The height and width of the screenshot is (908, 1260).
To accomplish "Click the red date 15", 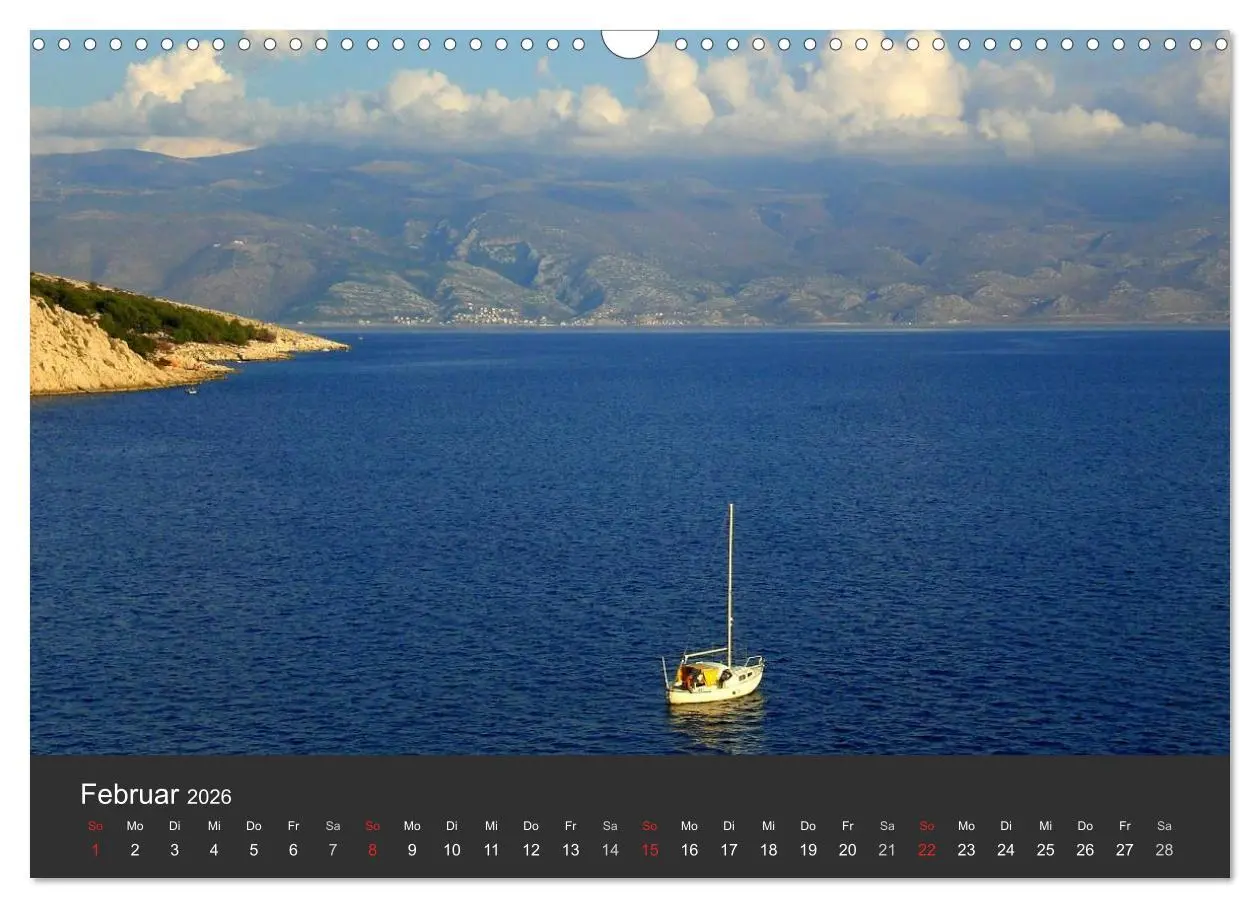I will (x=649, y=849).
